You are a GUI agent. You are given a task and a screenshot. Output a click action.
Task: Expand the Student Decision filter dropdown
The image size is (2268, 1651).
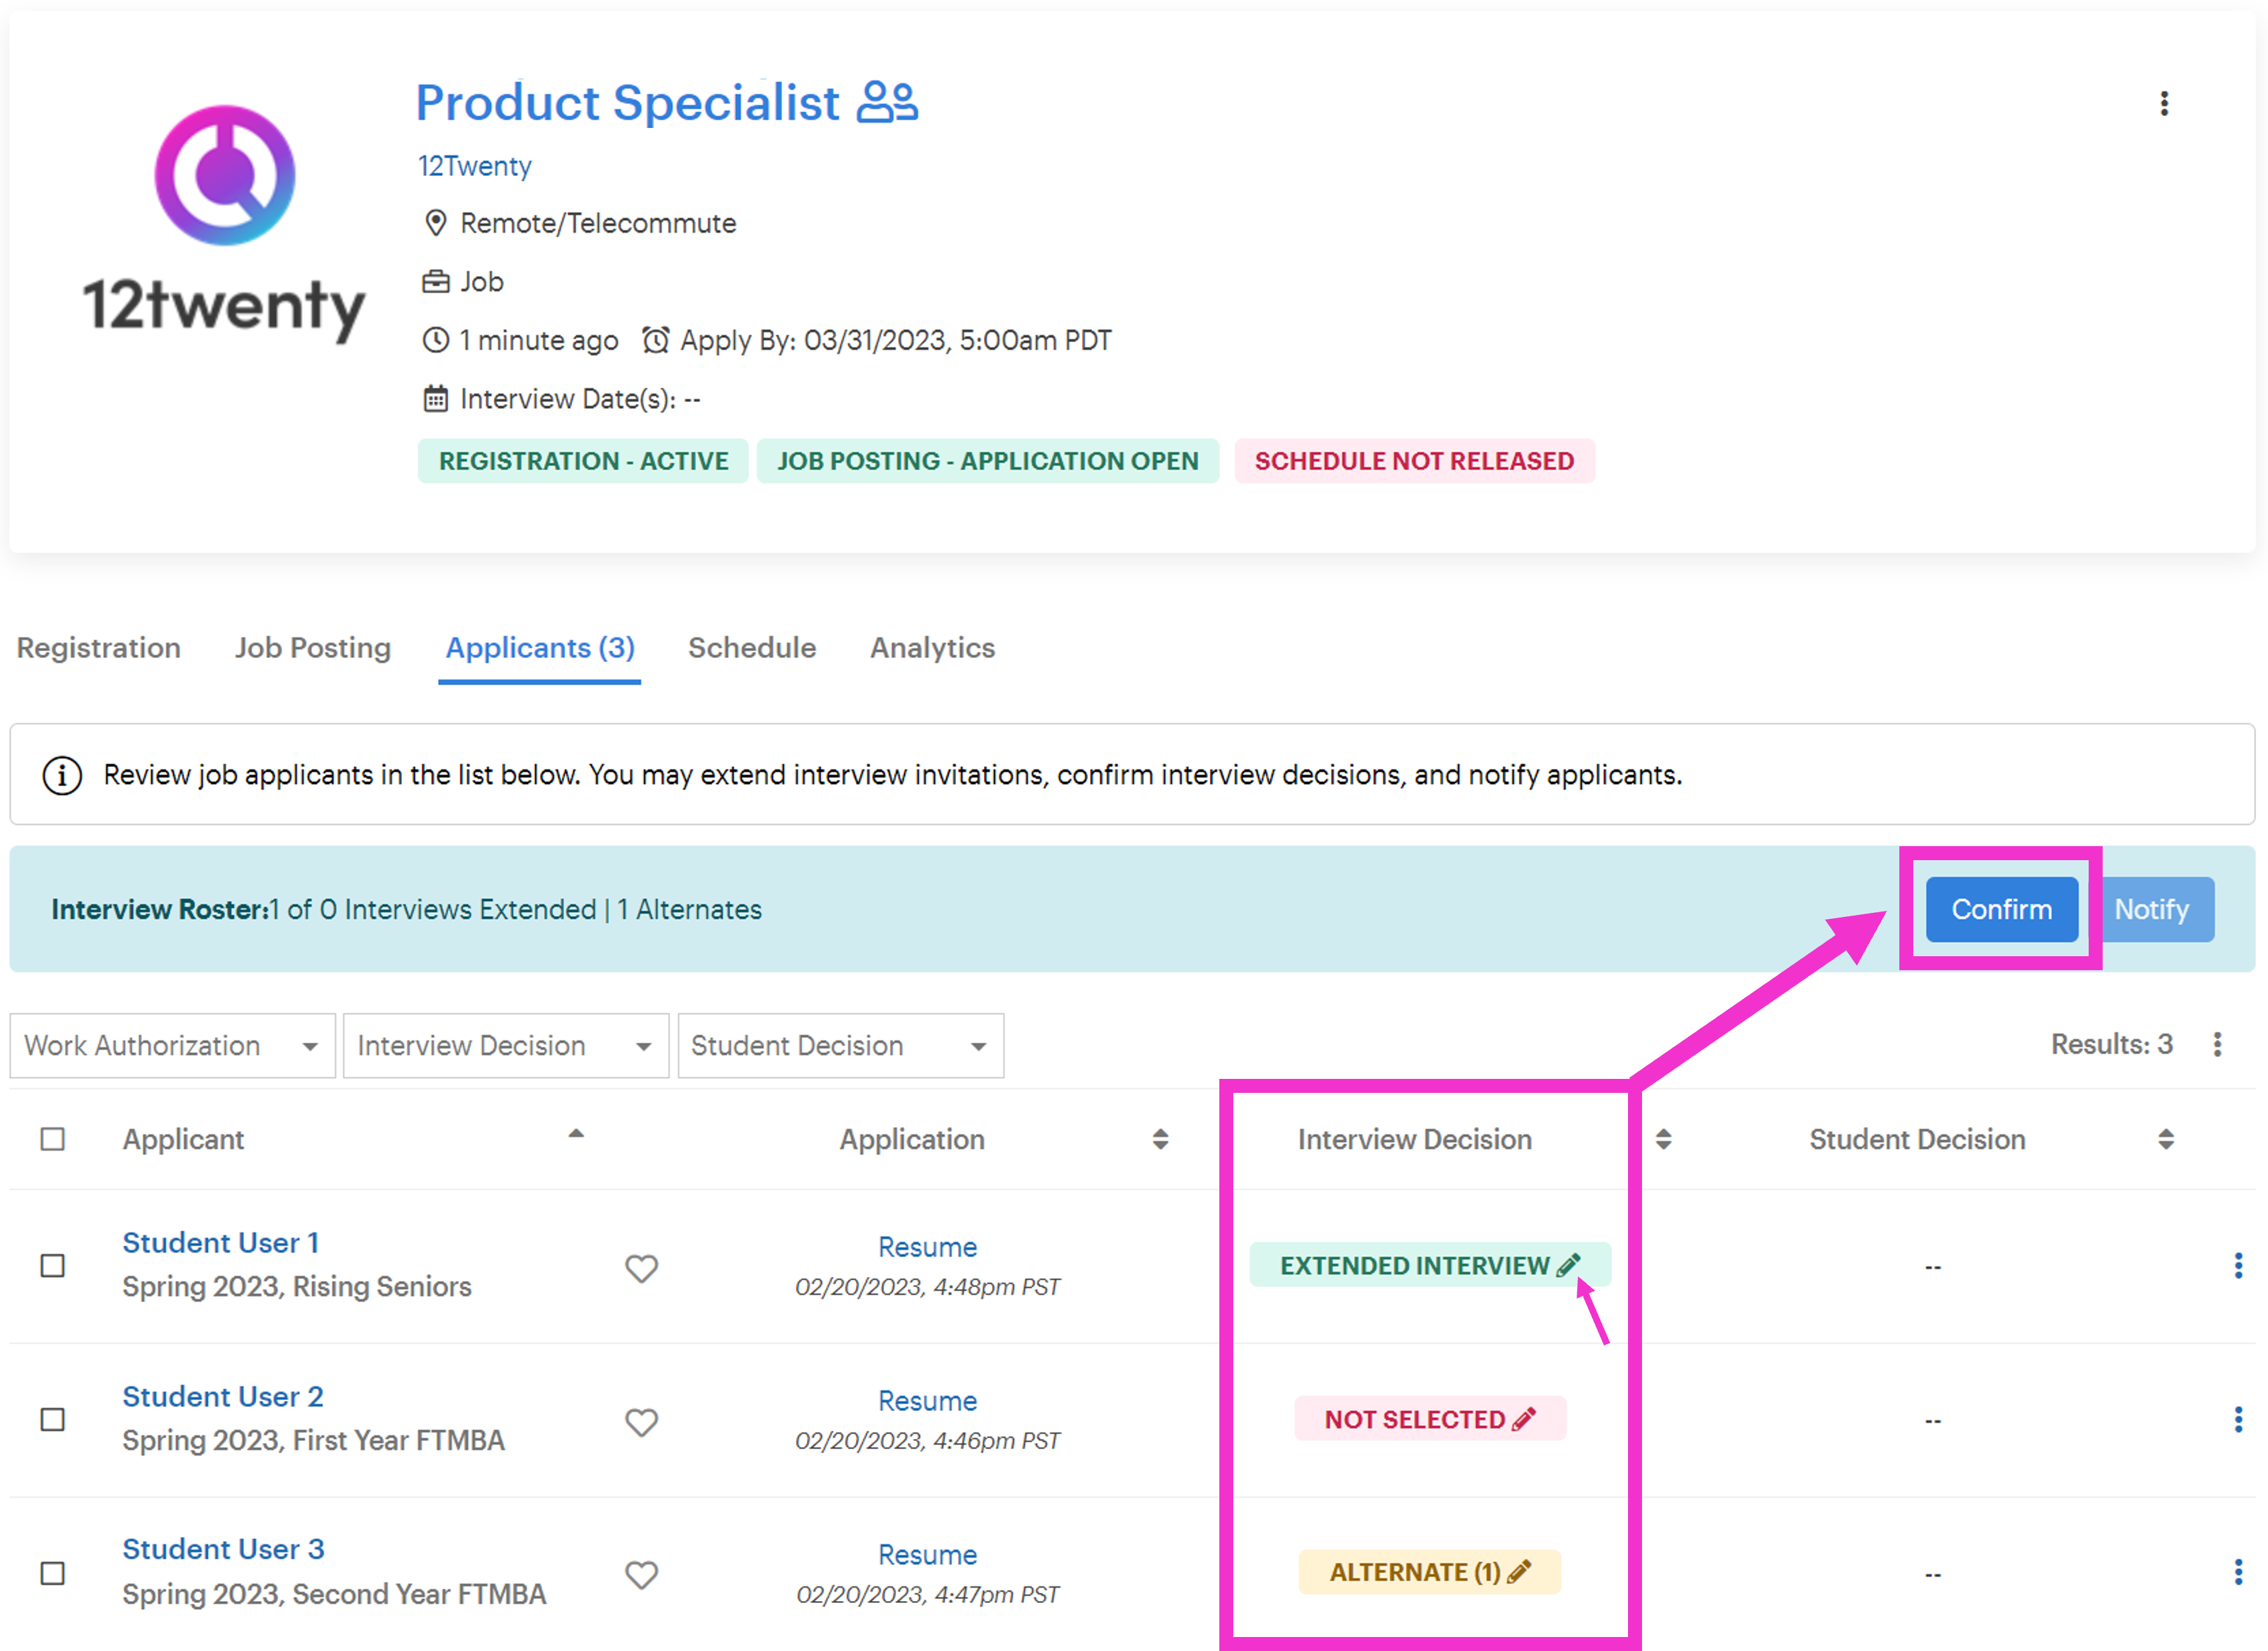click(841, 1046)
